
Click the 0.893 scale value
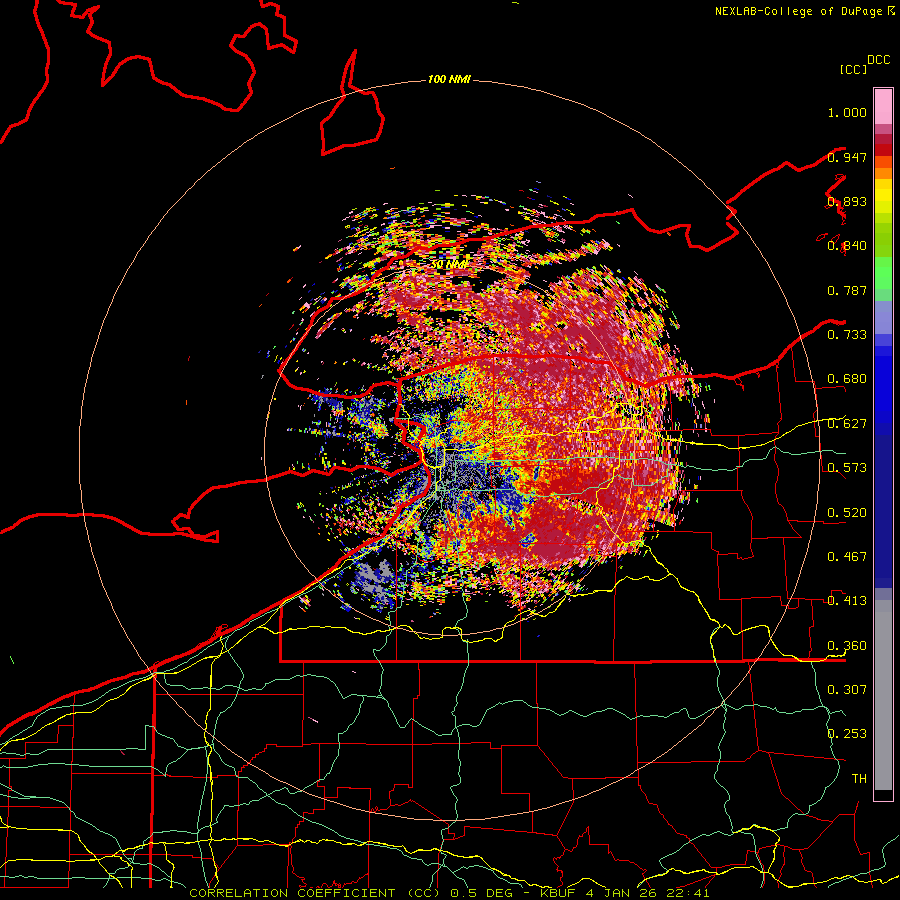pos(847,201)
